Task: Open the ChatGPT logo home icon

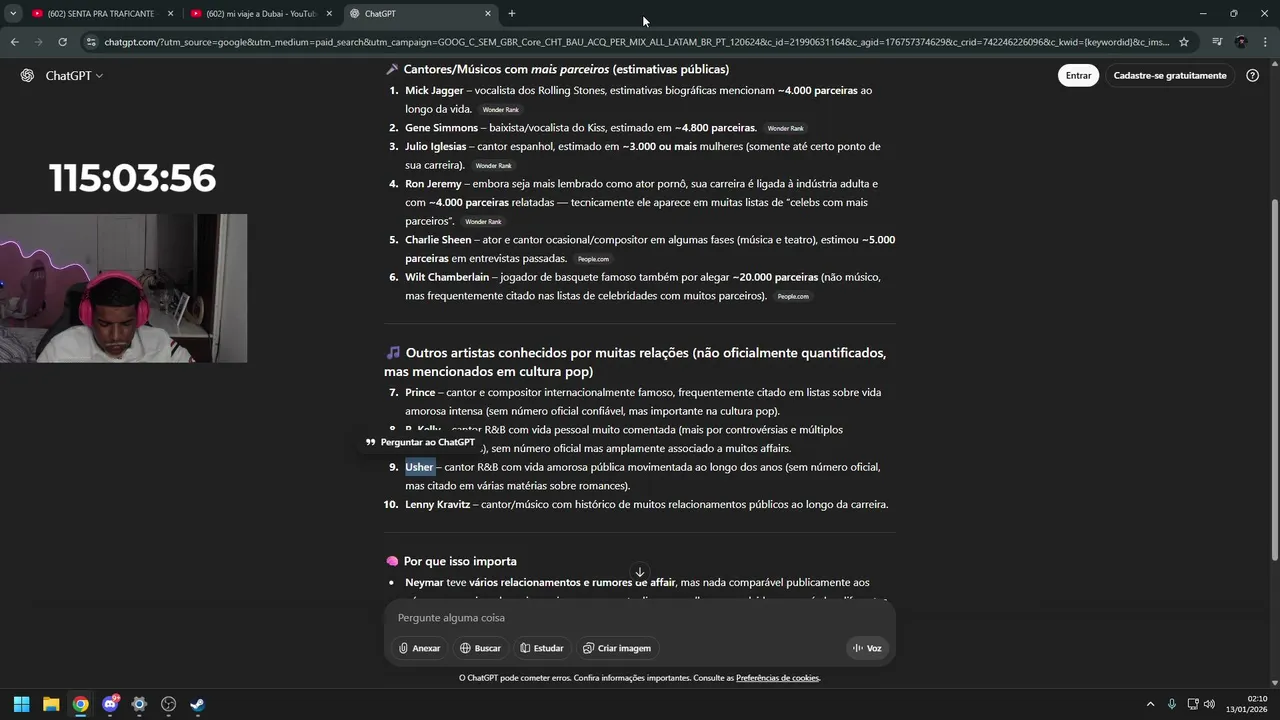Action: 27,76
